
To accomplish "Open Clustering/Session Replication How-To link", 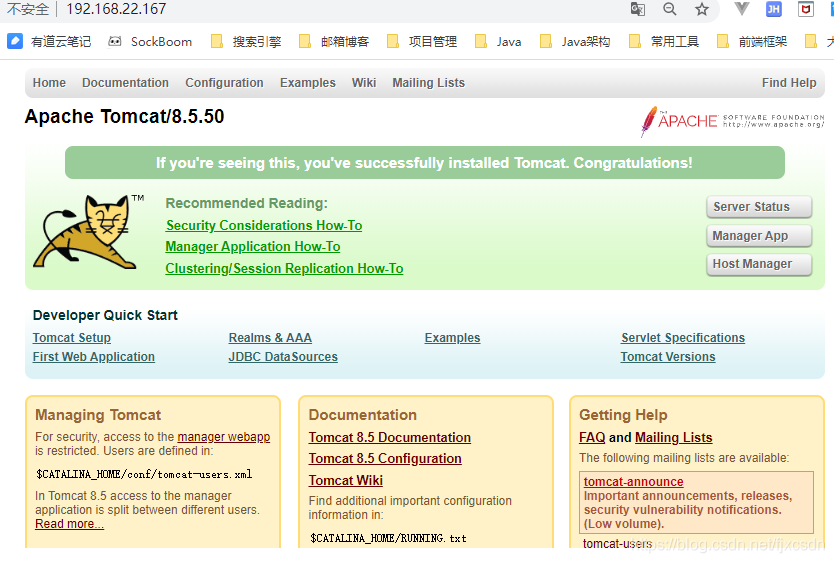I will pos(284,269).
